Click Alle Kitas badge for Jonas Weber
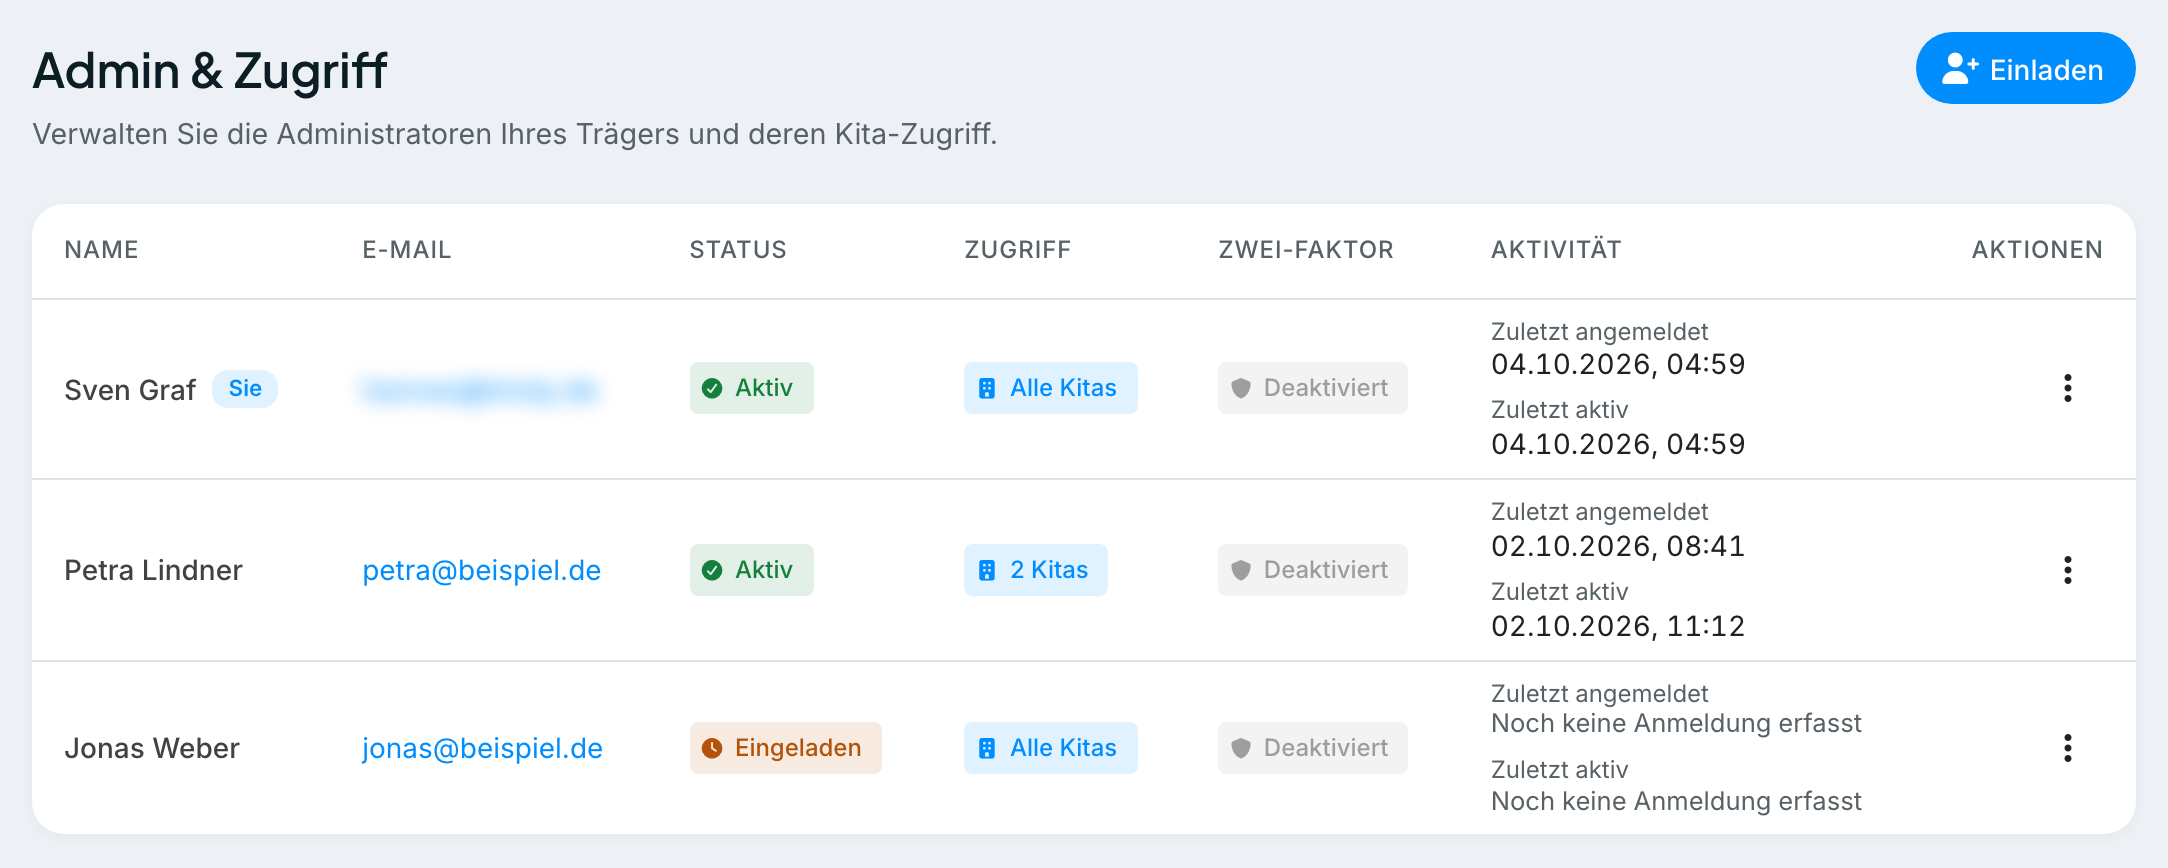Viewport: 2168px width, 868px height. (x=1050, y=748)
